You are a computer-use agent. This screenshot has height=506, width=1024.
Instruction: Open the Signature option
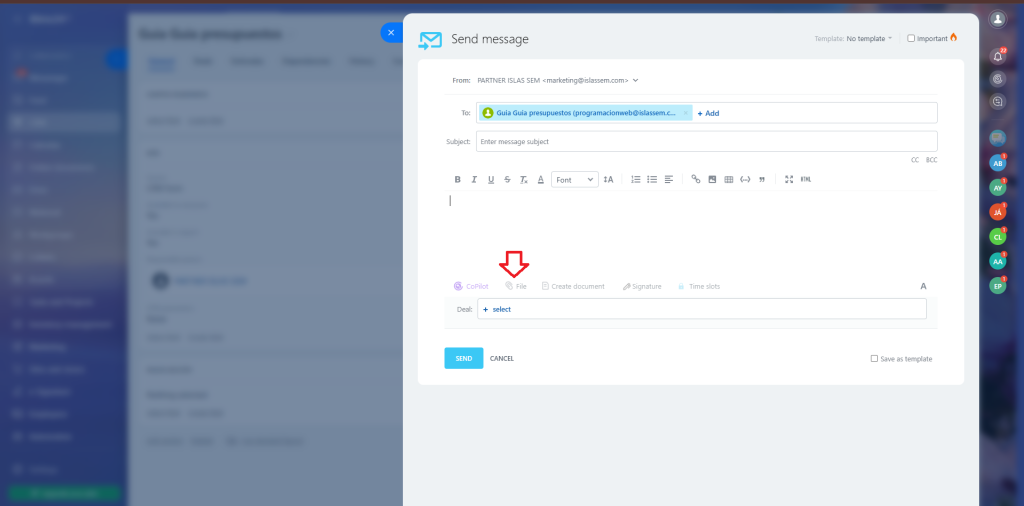[x=641, y=286]
